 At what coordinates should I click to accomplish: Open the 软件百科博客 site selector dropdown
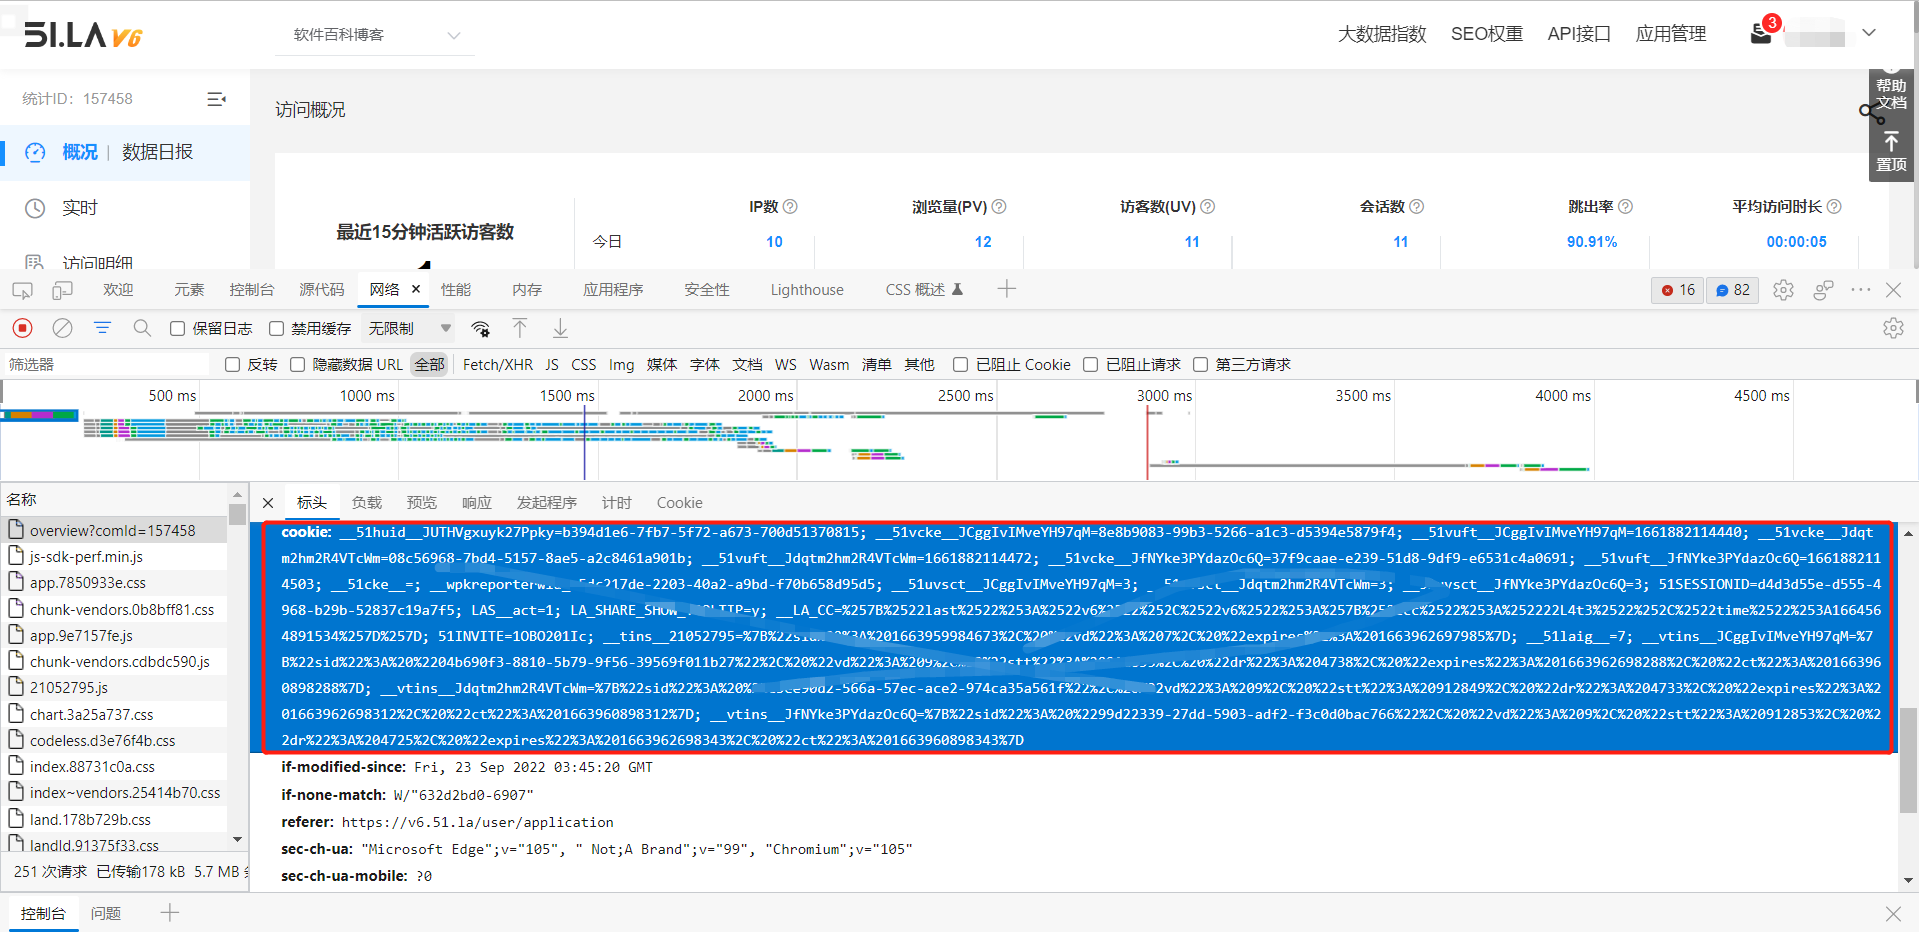tap(376, 35)
